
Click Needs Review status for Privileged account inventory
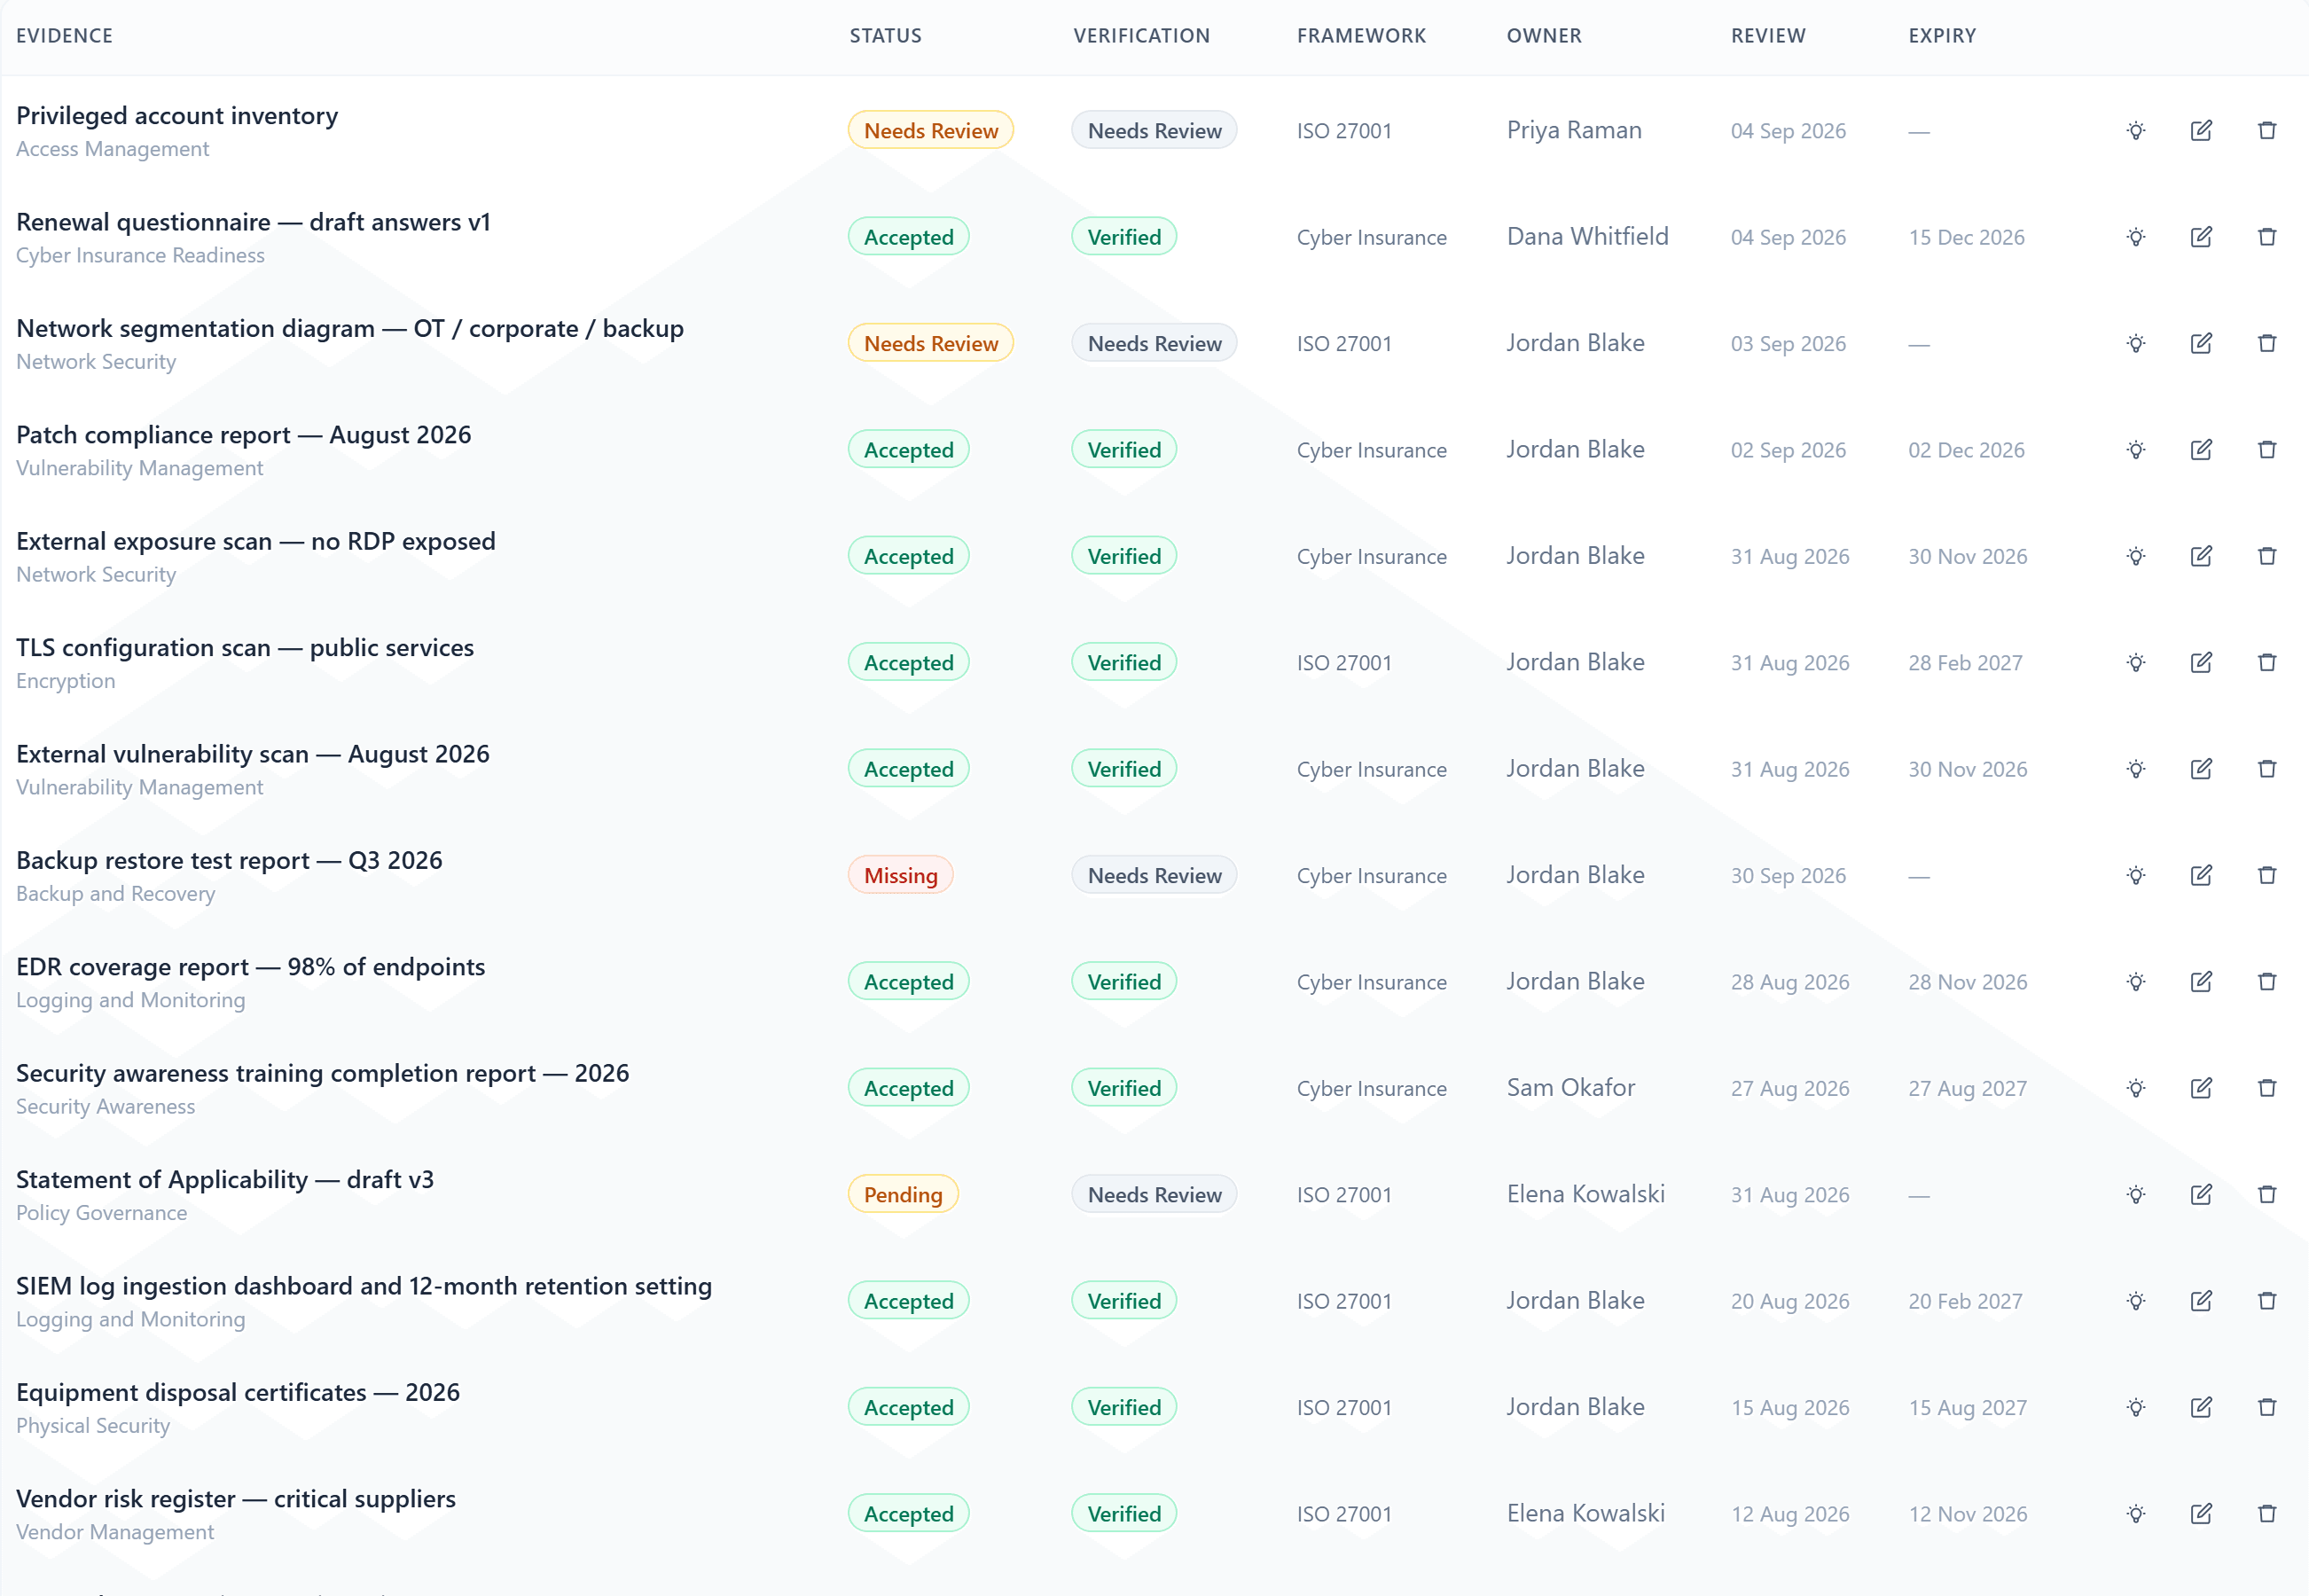point(931,131)
